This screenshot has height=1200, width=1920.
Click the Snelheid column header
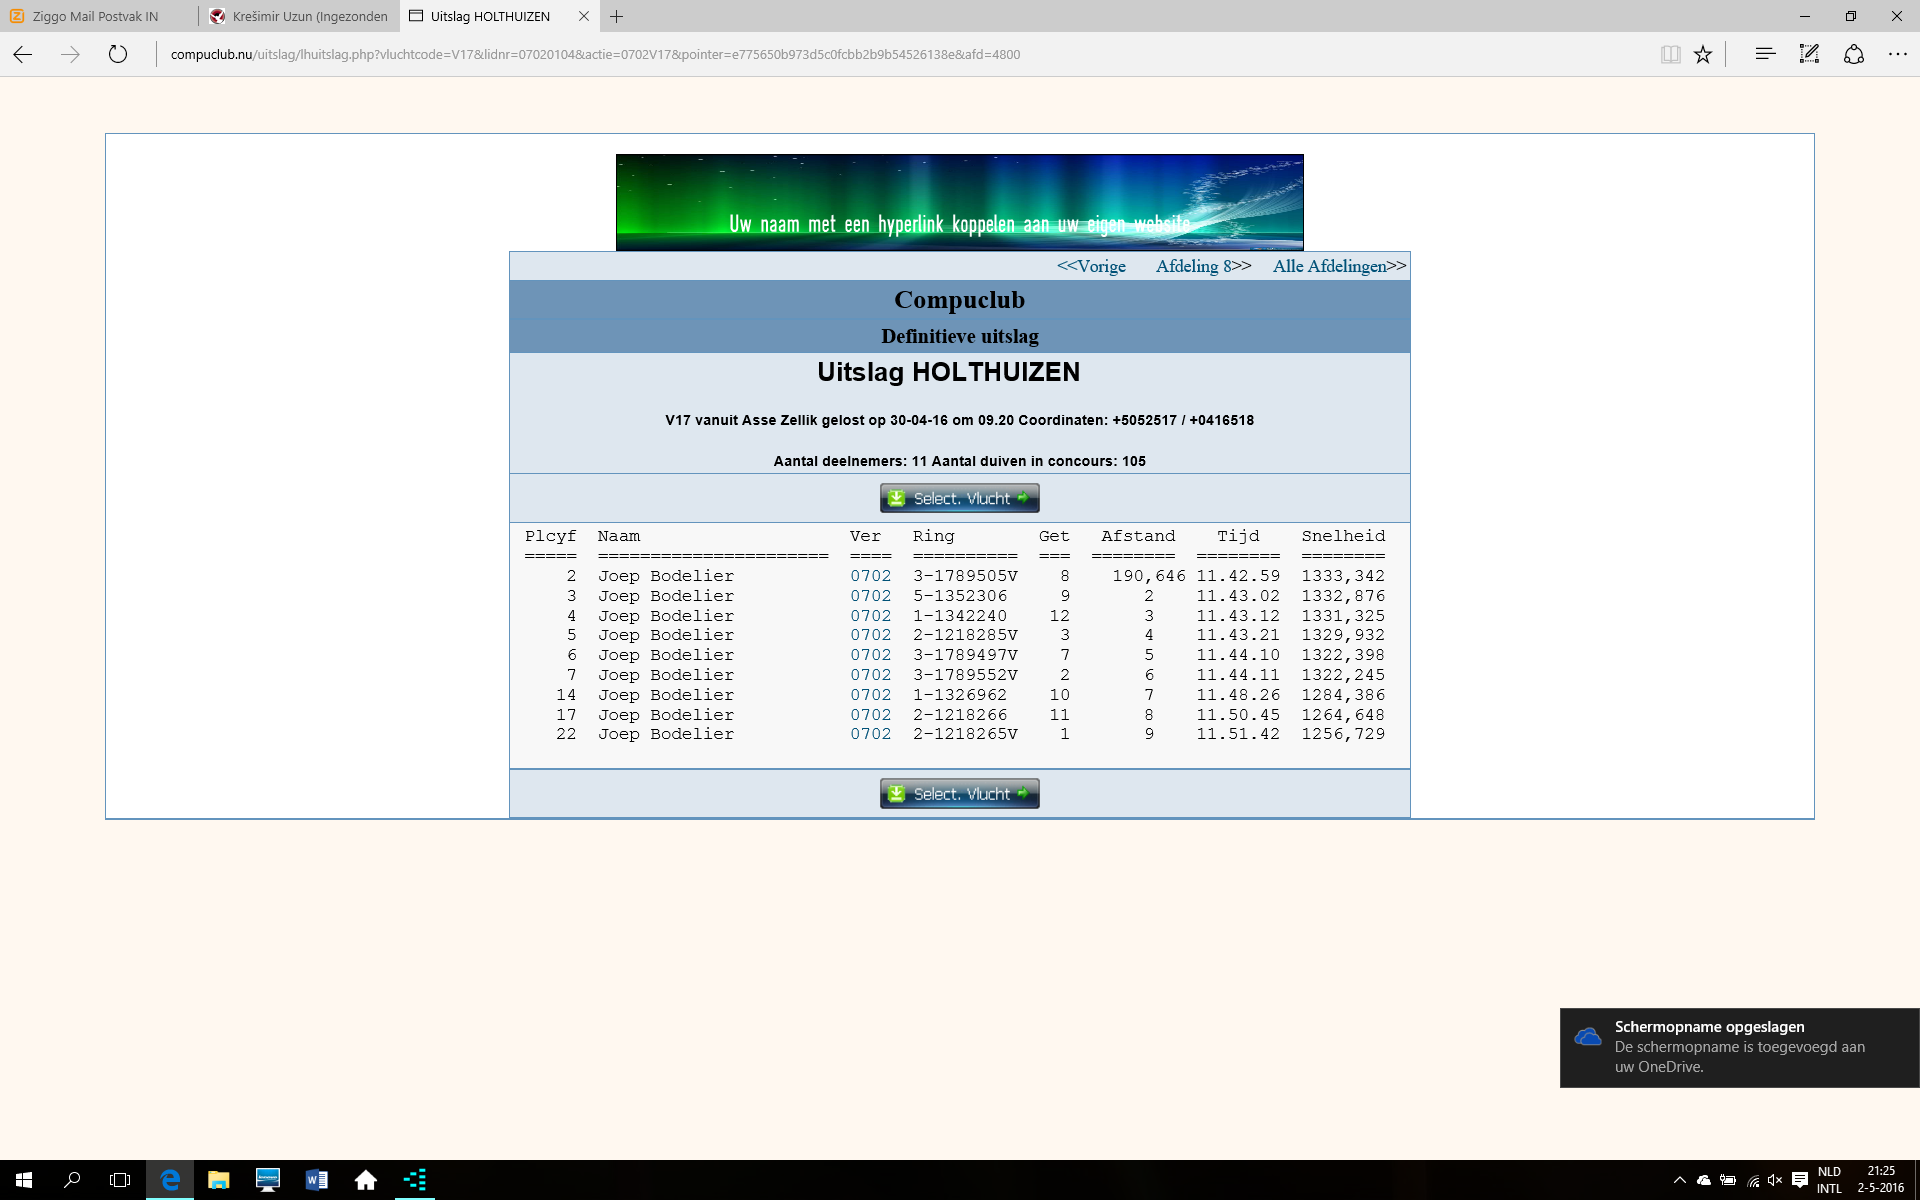coord(1343,536)
